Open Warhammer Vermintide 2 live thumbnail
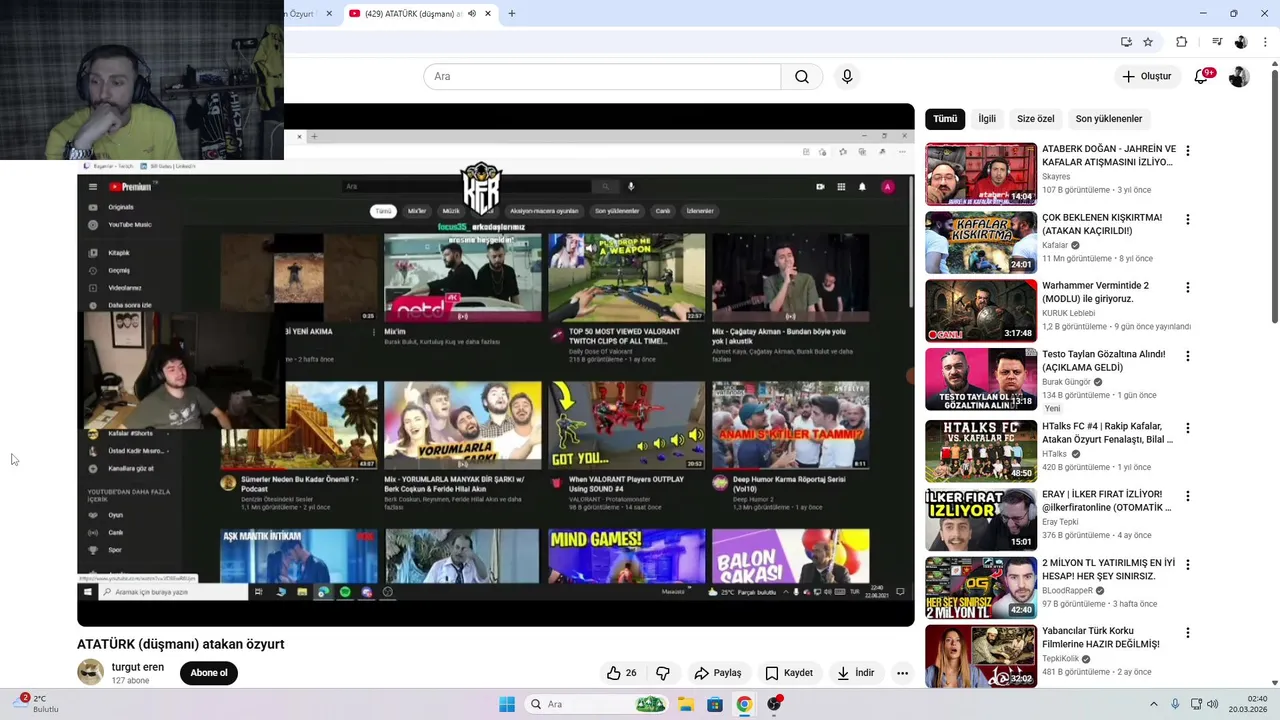This screenshot has width=1280, height=720. pos(981,310)
